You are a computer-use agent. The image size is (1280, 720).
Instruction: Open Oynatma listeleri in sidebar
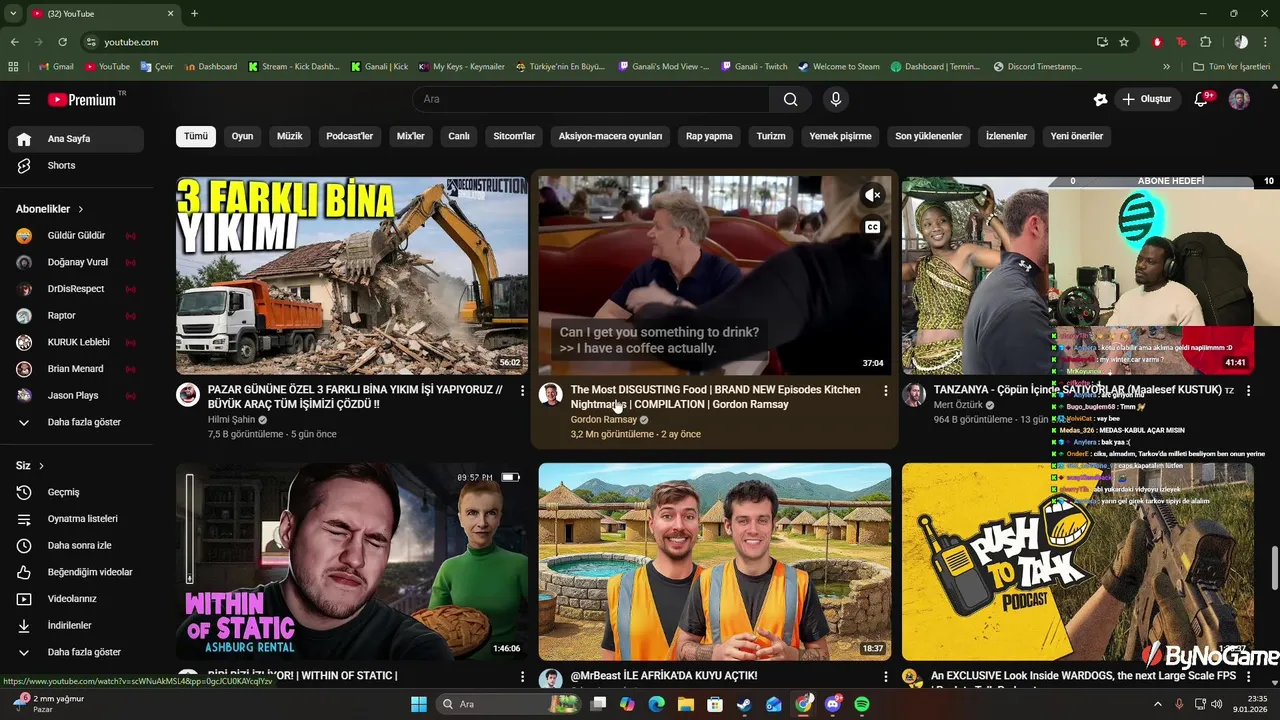(76, 519)
